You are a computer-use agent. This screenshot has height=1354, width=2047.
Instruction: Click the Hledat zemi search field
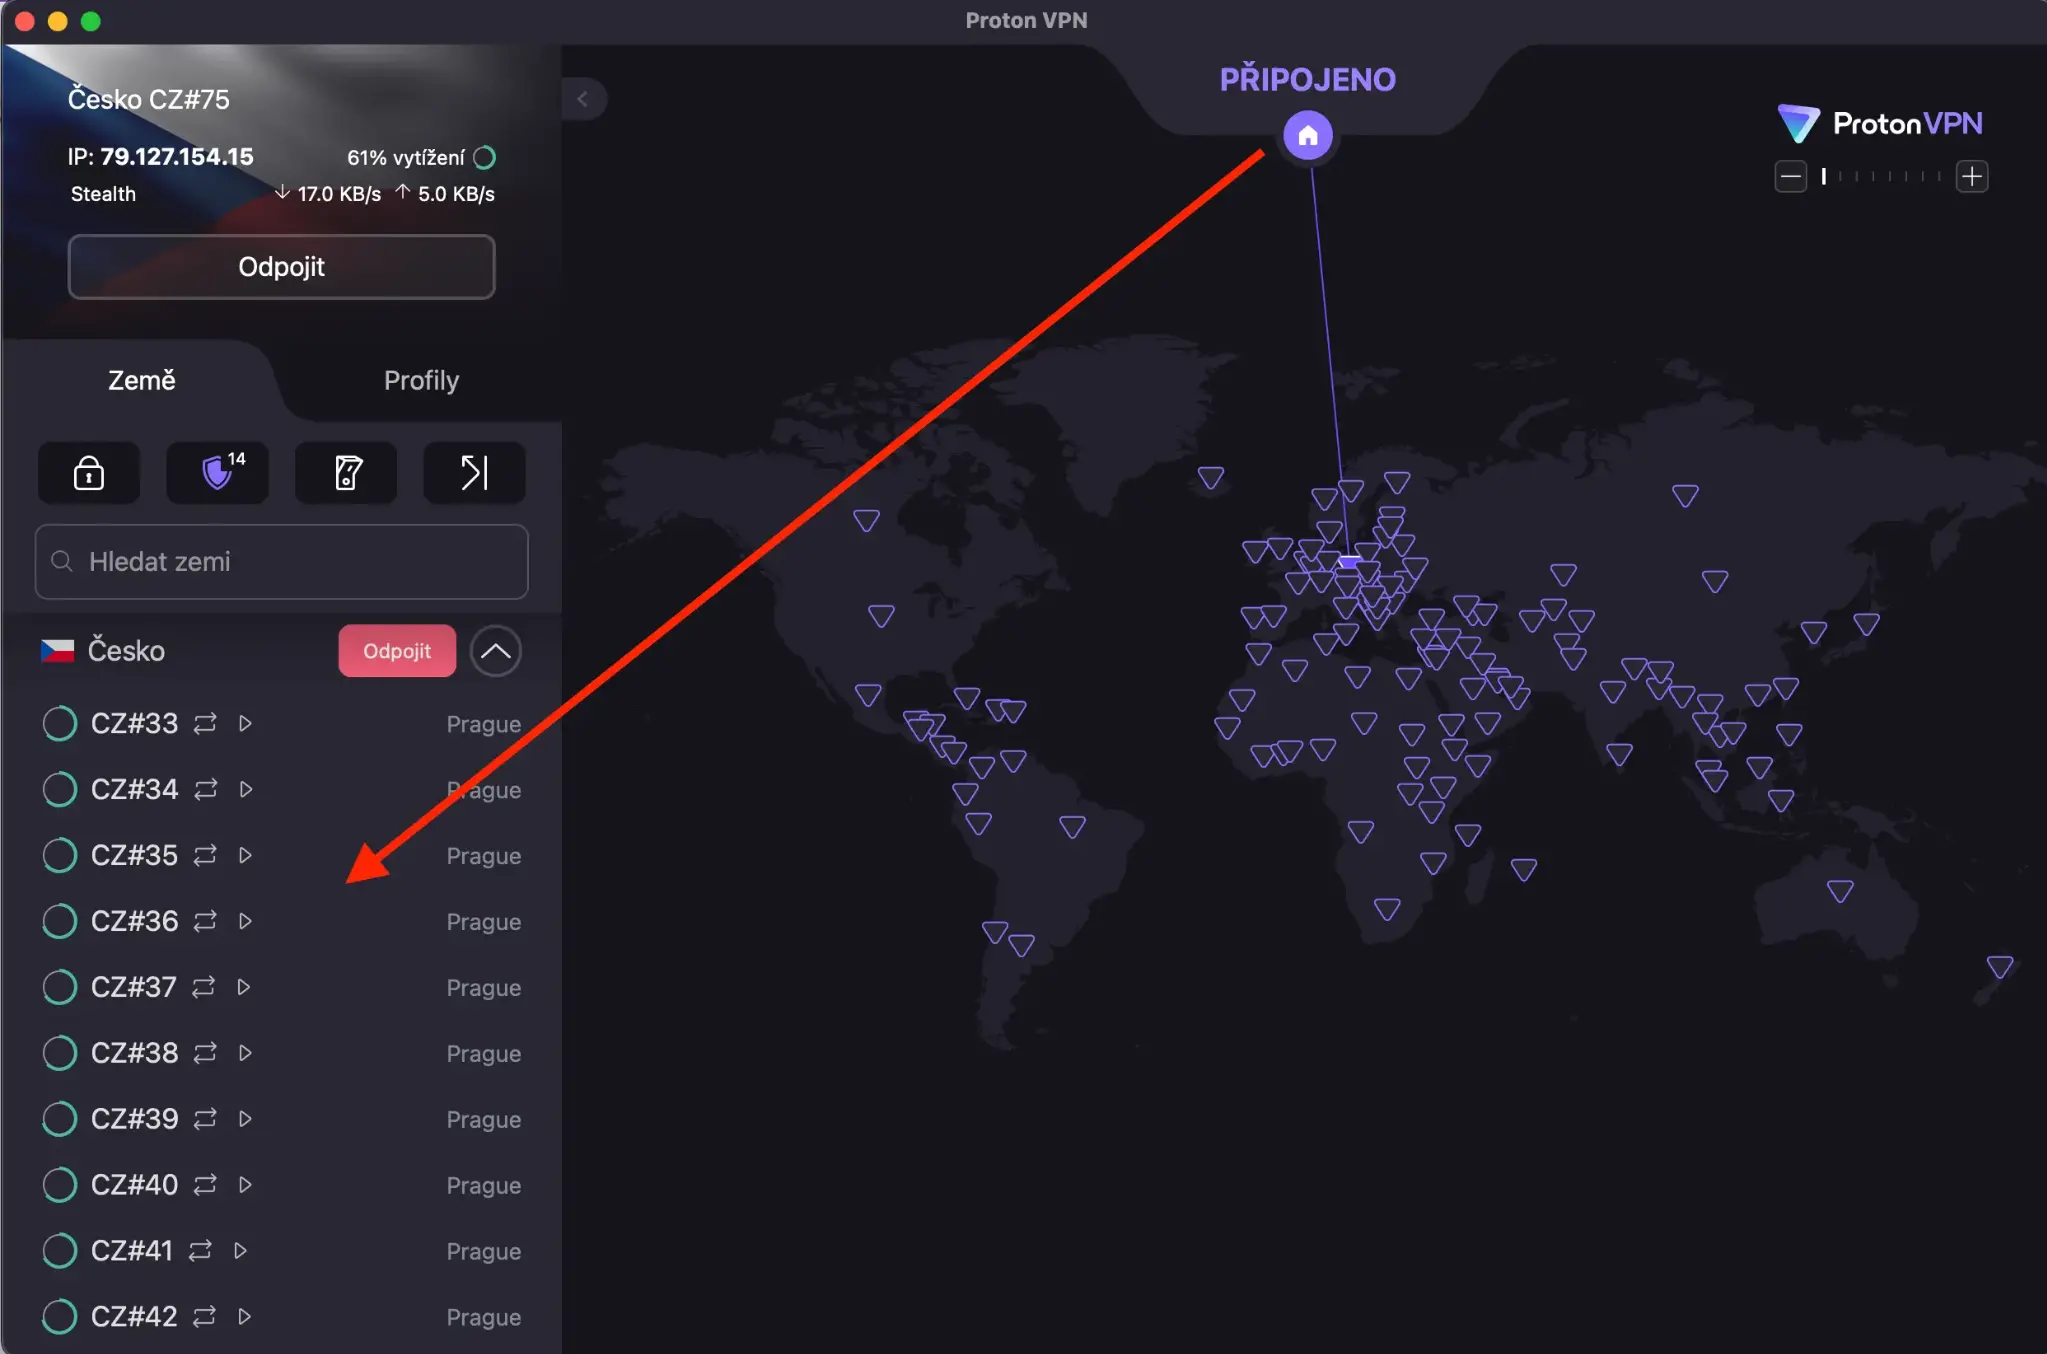tap(282, 562)
